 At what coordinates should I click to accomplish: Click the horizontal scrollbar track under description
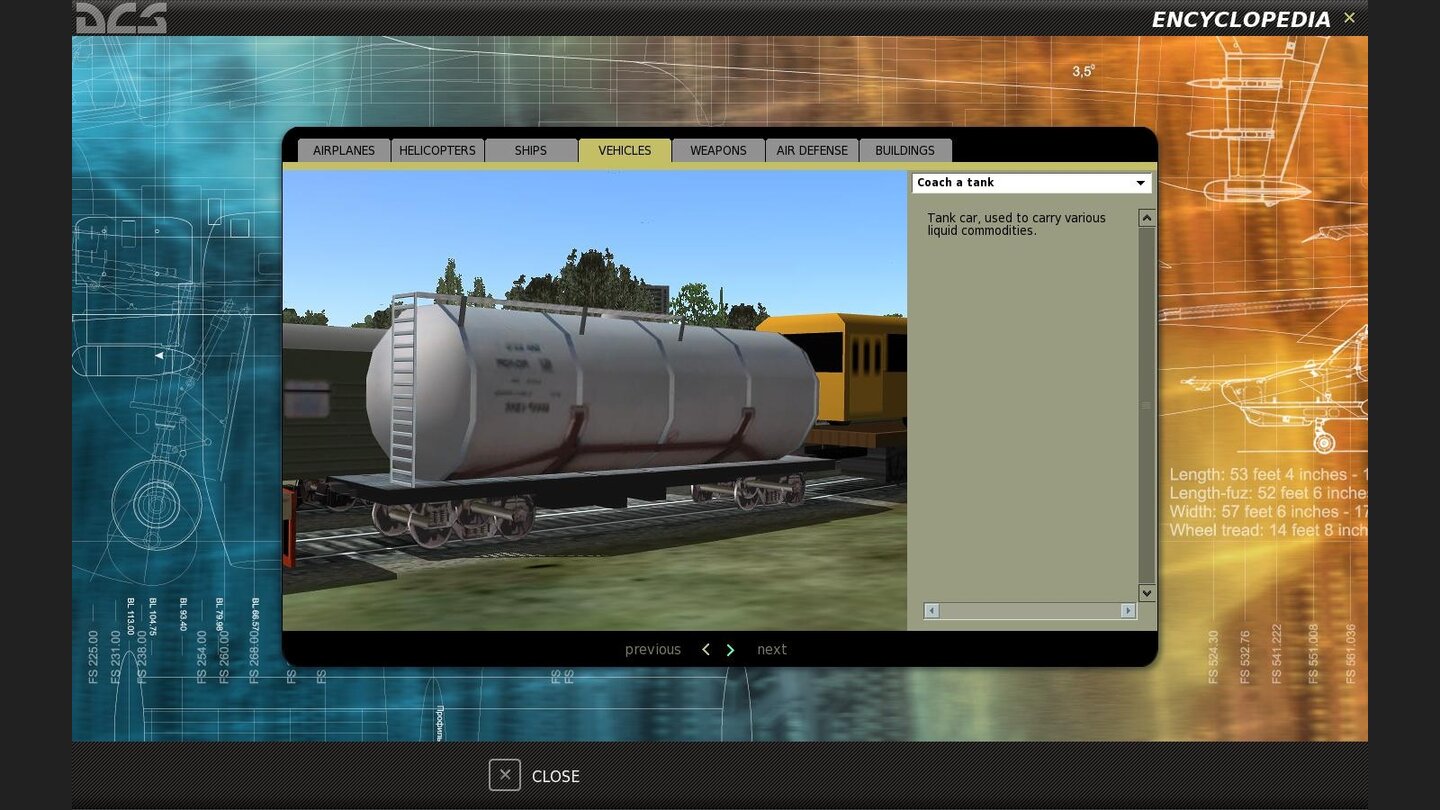click(x=1030, y=610)
